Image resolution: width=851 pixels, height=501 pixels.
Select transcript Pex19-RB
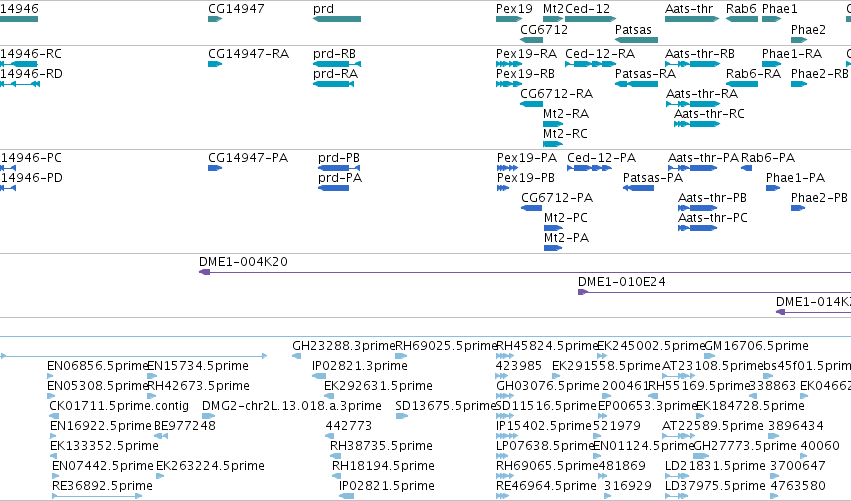click(509, 84)
